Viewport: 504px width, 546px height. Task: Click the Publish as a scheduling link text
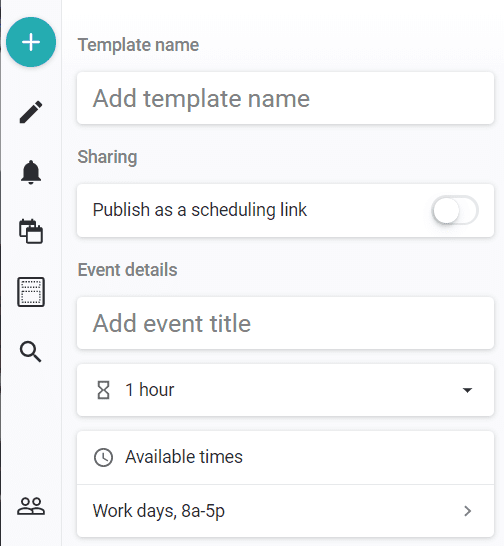(200, 210)
